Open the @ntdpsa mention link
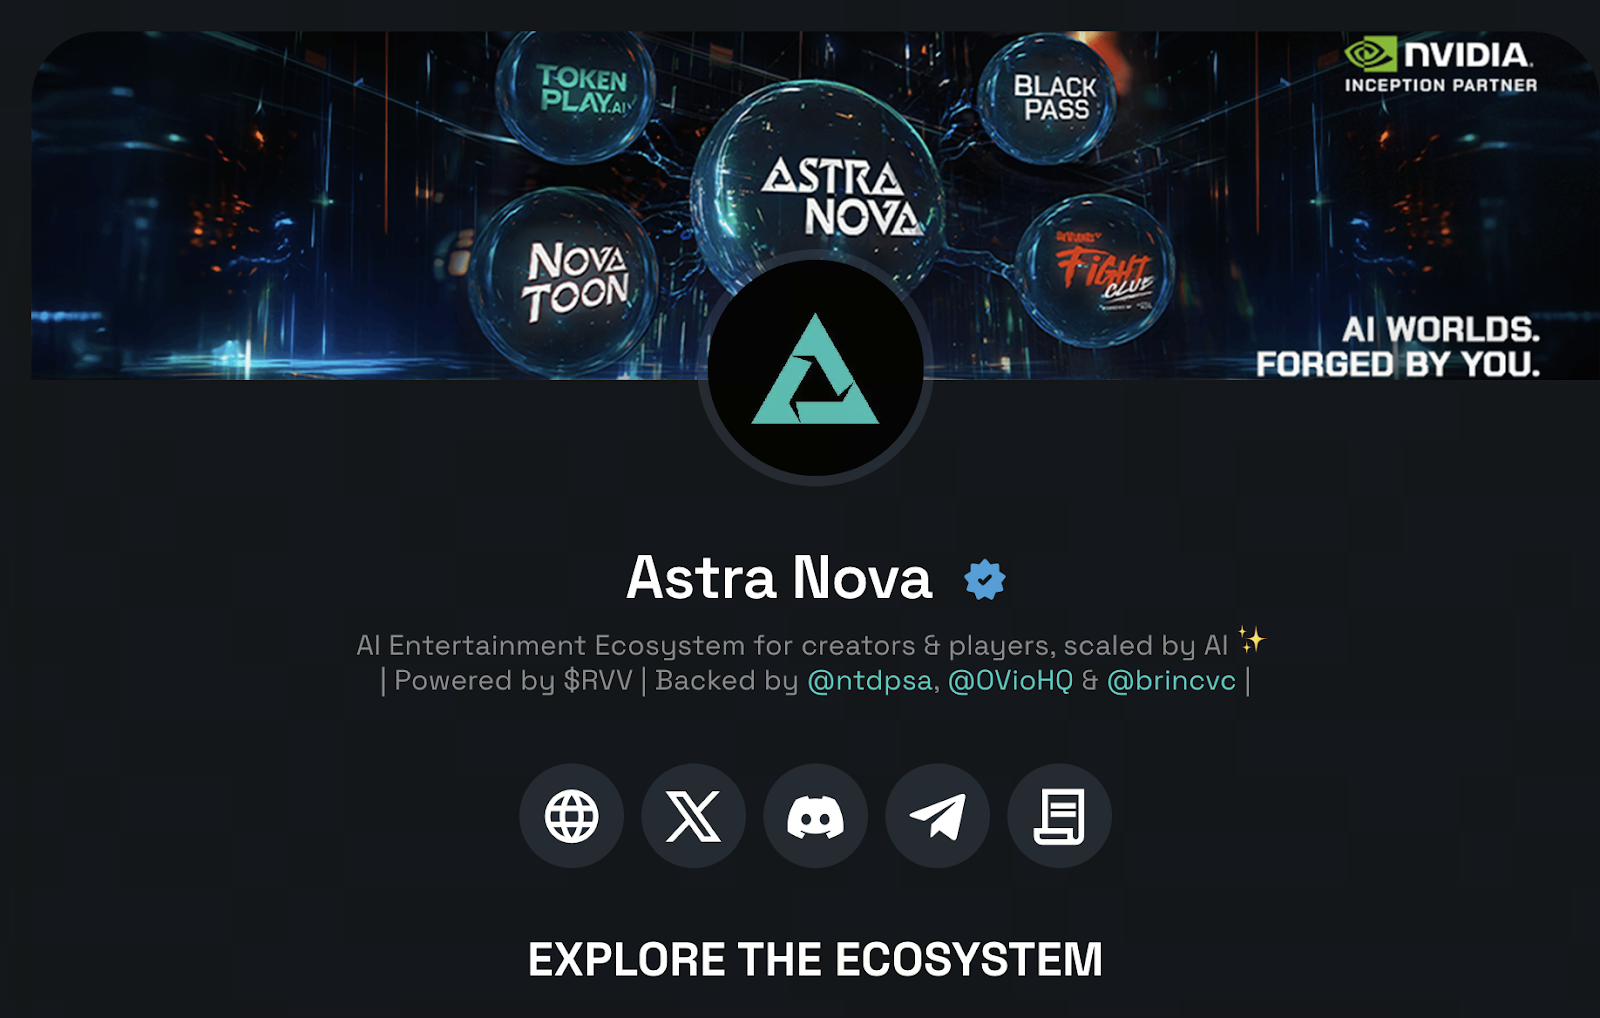1600x1018 pixels. 870,681
